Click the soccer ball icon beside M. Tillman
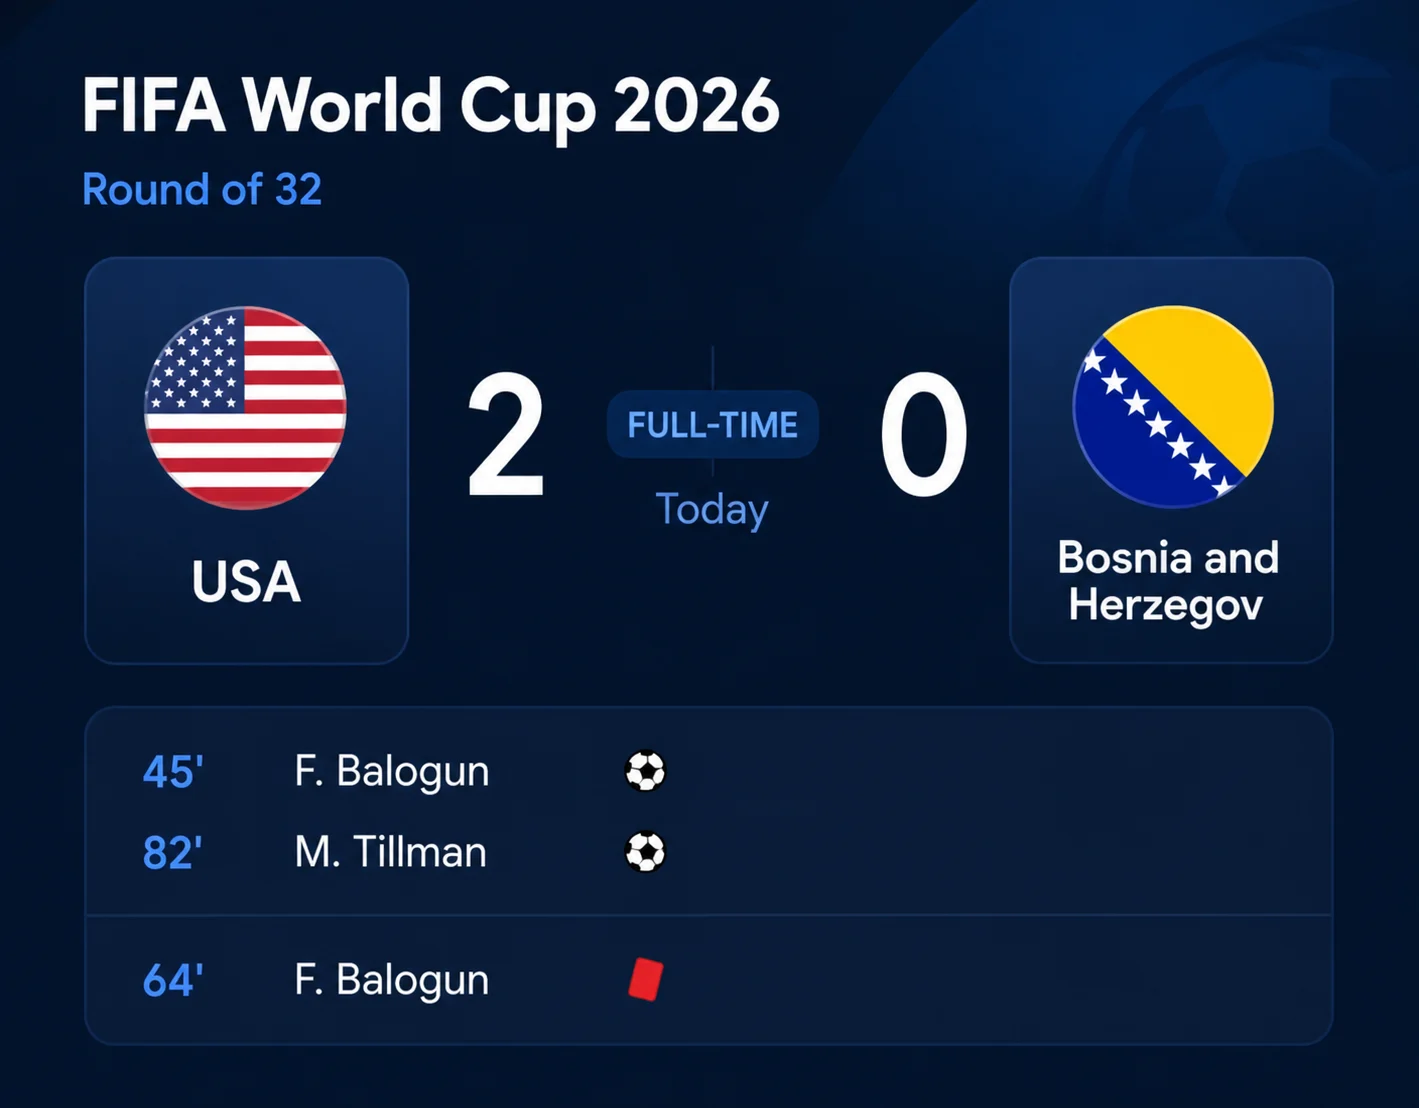The image size is (1419, 1108). point(645,852)
